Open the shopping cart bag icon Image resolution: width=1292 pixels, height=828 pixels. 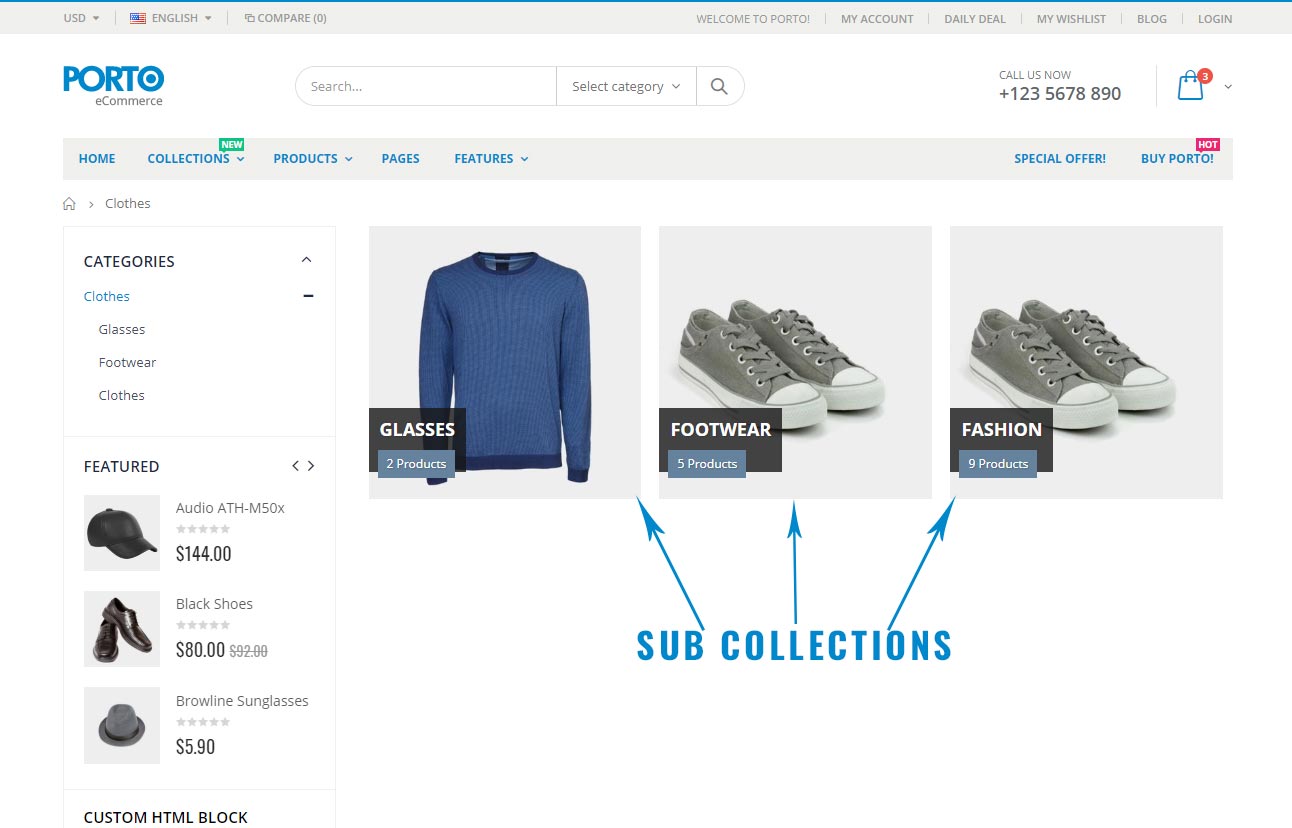click(x=1190, y=86)
